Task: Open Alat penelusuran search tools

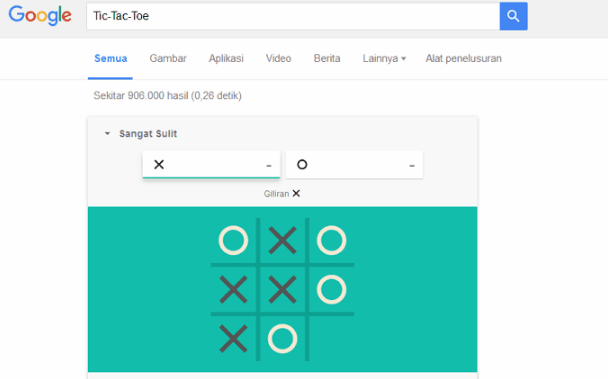Action: click(x=463, y=59)
